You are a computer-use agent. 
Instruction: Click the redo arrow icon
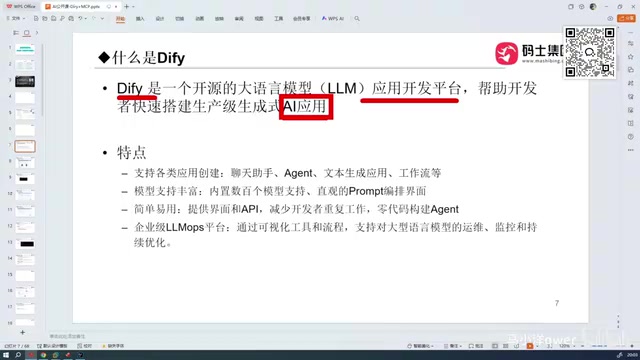click(x=94, y=18)
